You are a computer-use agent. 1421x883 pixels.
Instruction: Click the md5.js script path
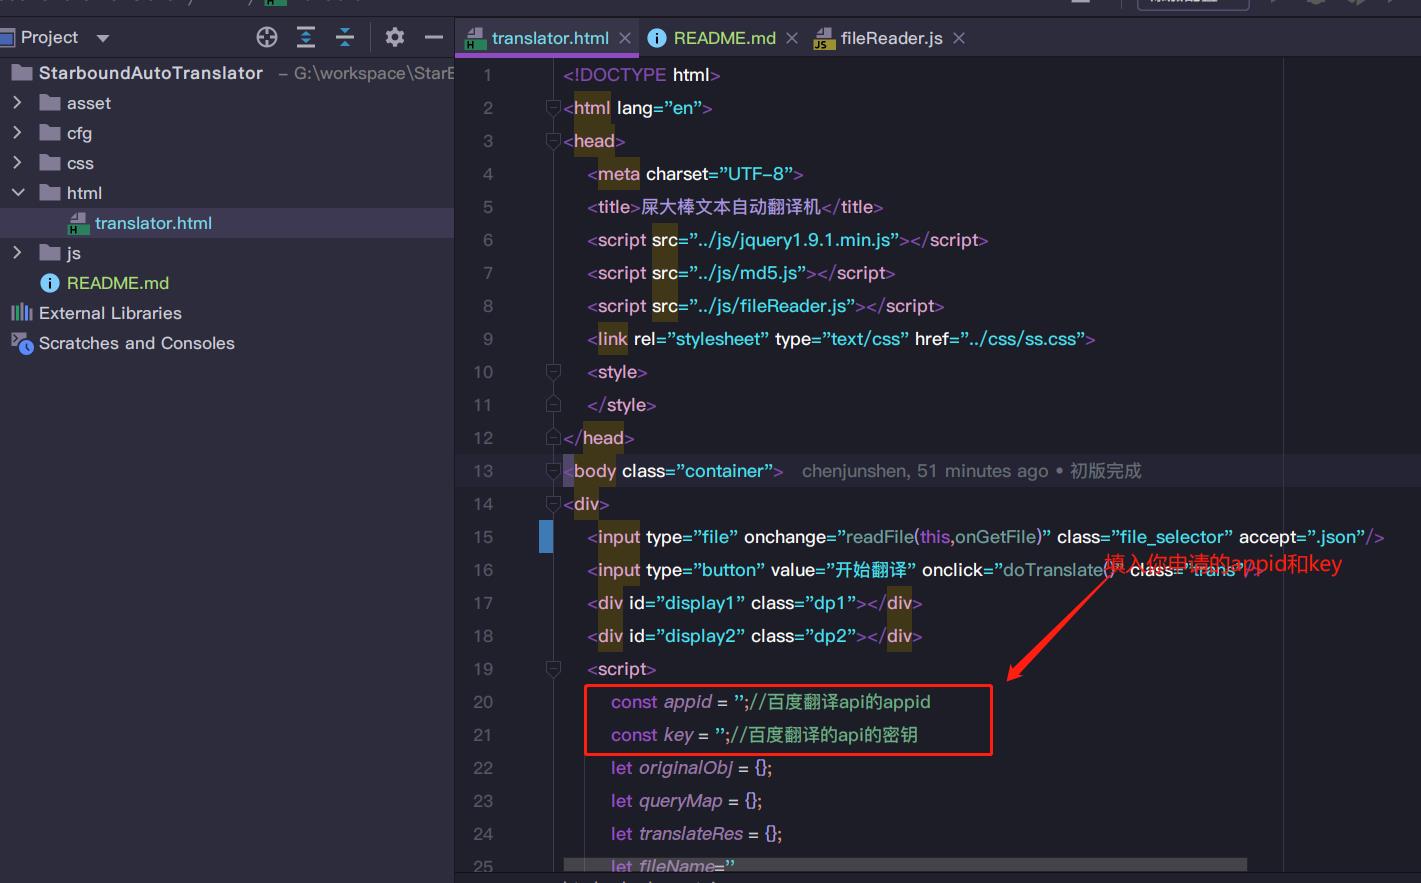click(x=747, y=273)
